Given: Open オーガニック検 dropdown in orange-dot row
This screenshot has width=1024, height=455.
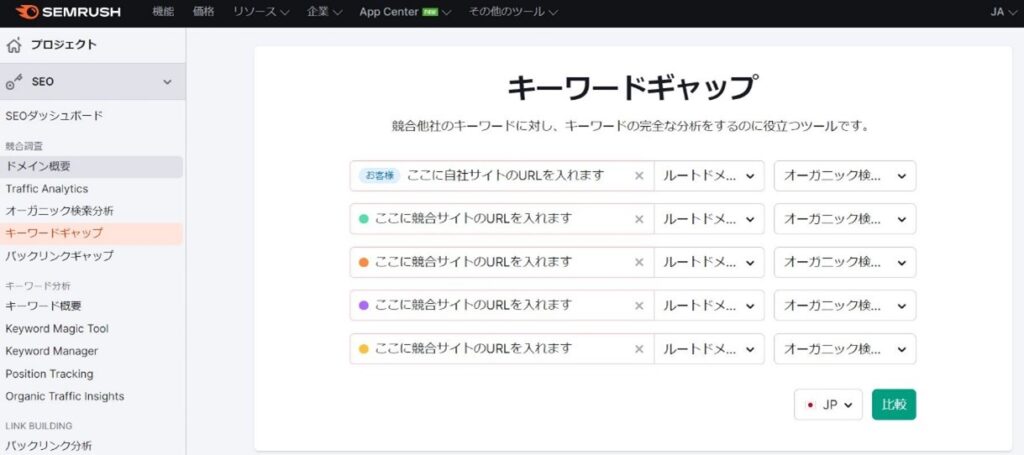Looking at the screenshot, I should (x=845, y=262).
